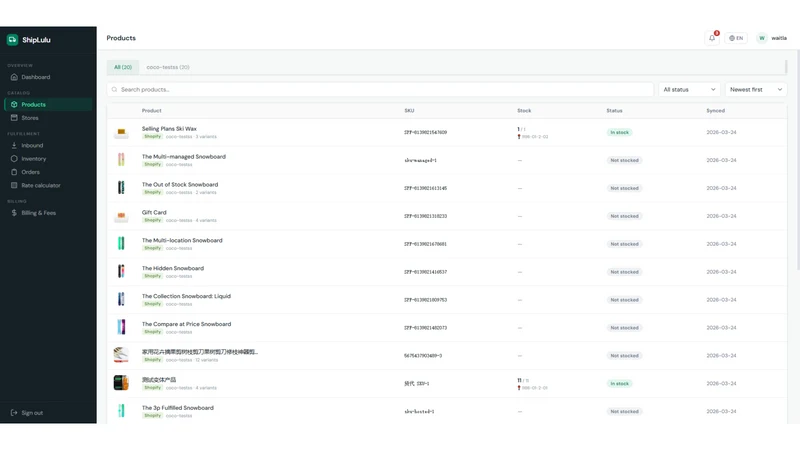
Task: Click the Billing & Fees dollar icon
Action: [14, 213]
